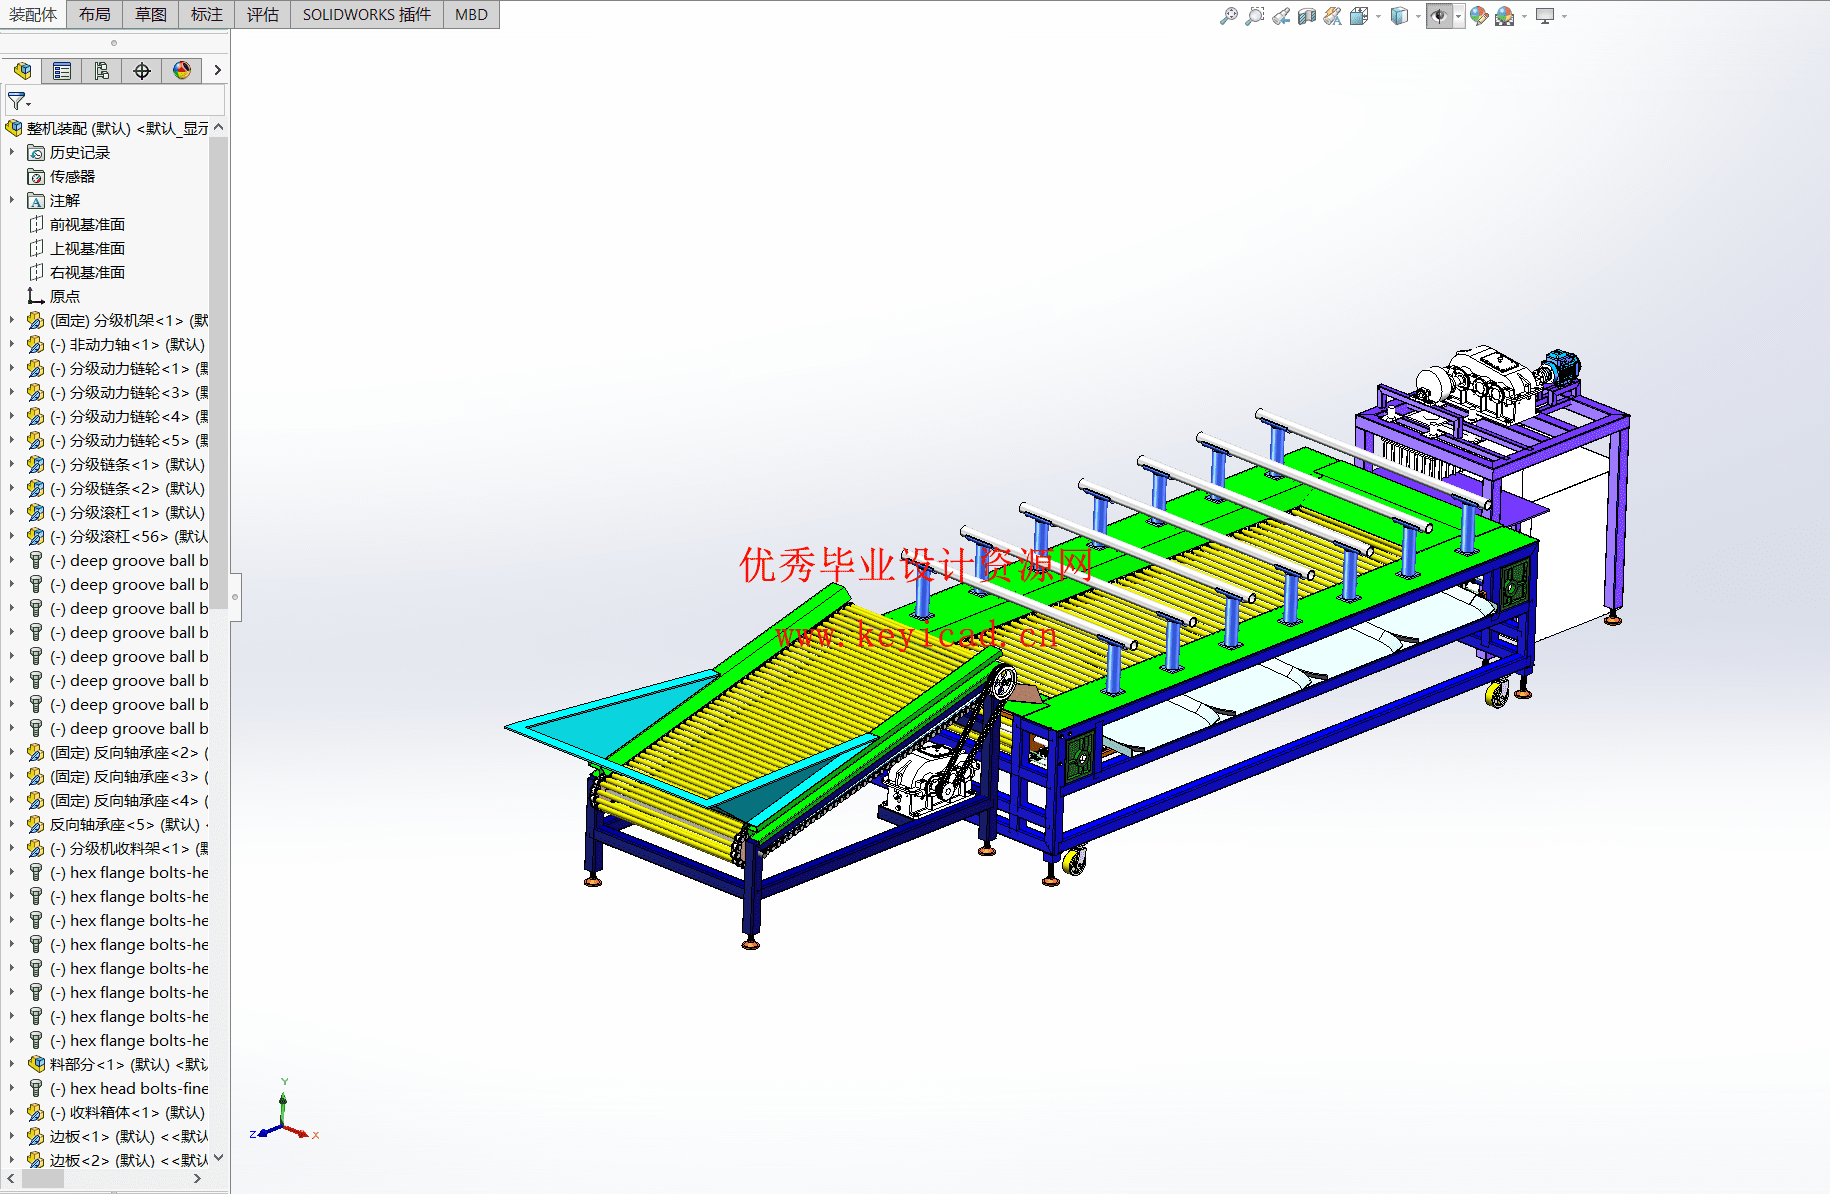Click the feature tree vertical scrollbar
Image resolution: width=1830 pixels, height=1194 pixels.
point(219,370)
